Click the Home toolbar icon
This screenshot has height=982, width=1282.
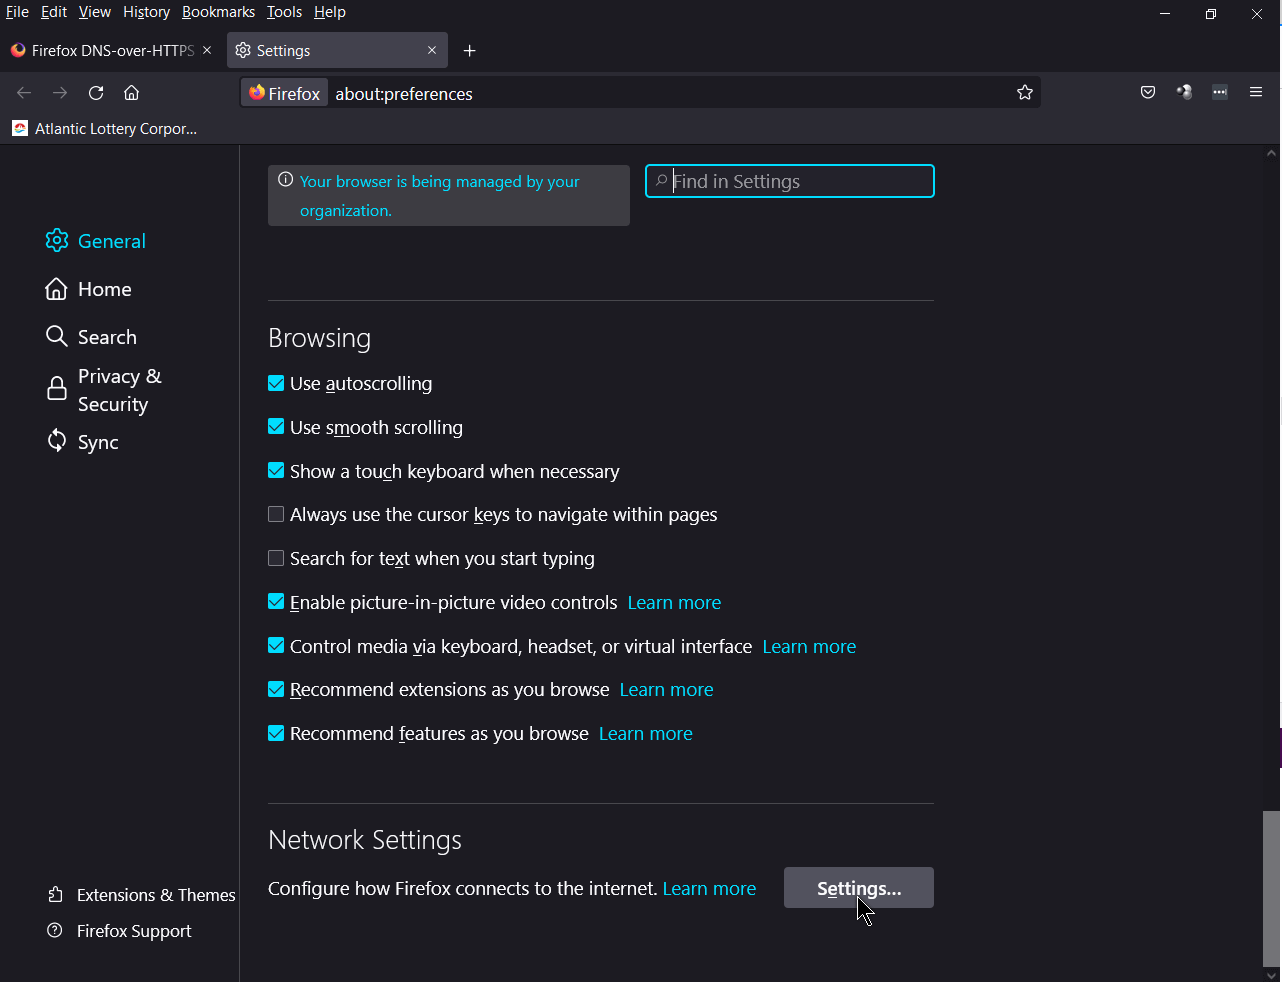(x=131, y=93)
